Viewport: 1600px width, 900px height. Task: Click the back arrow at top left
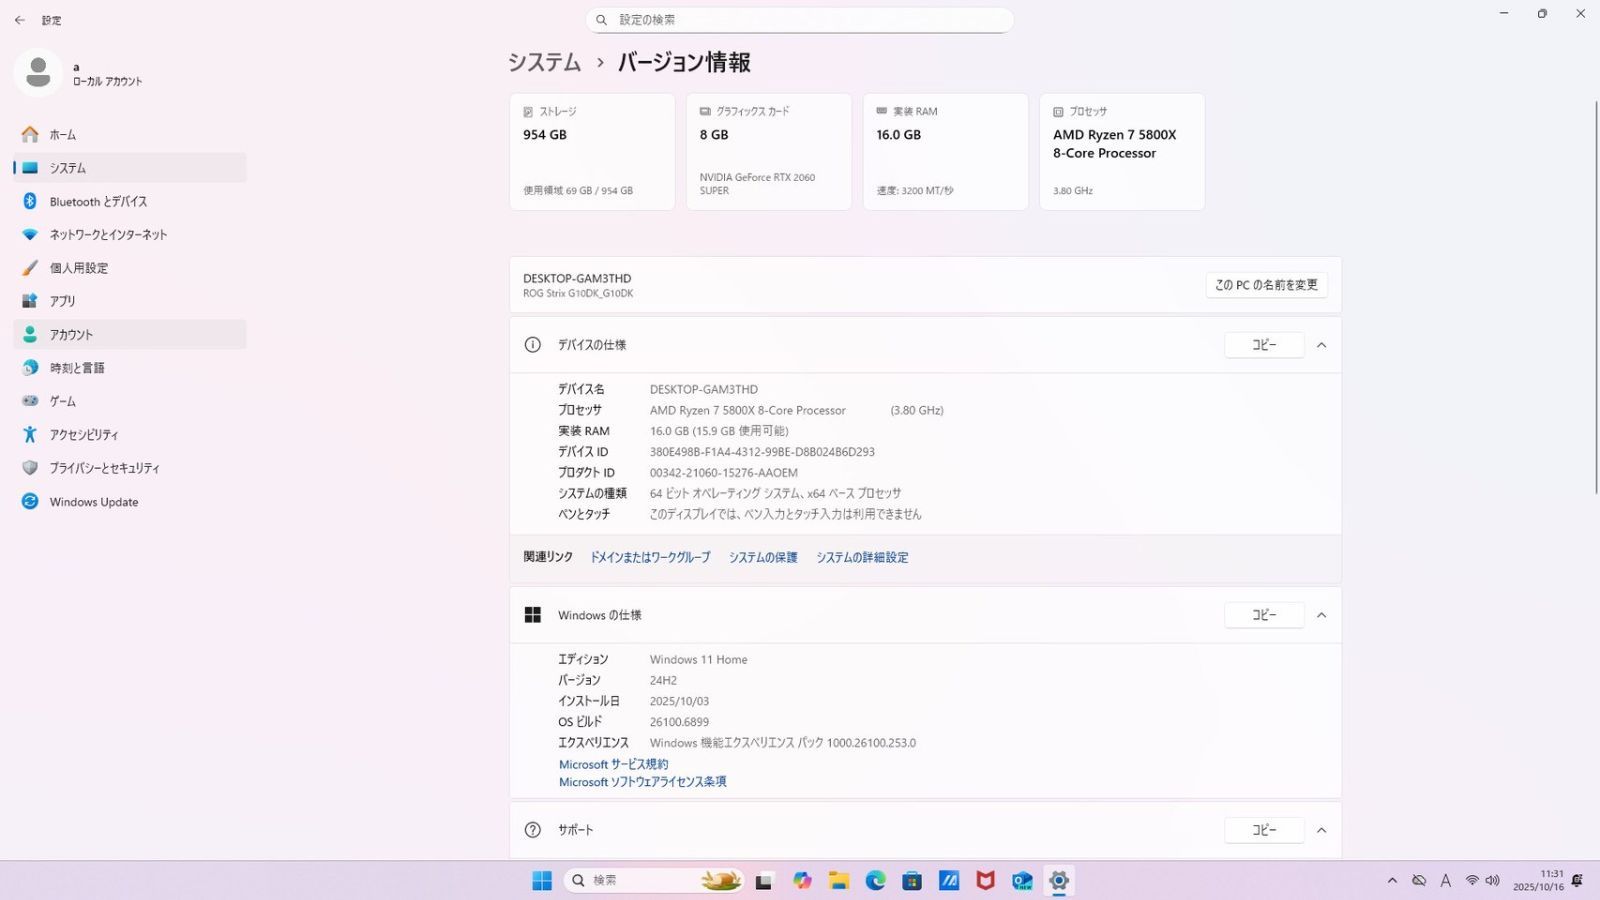tap(19, 19)
